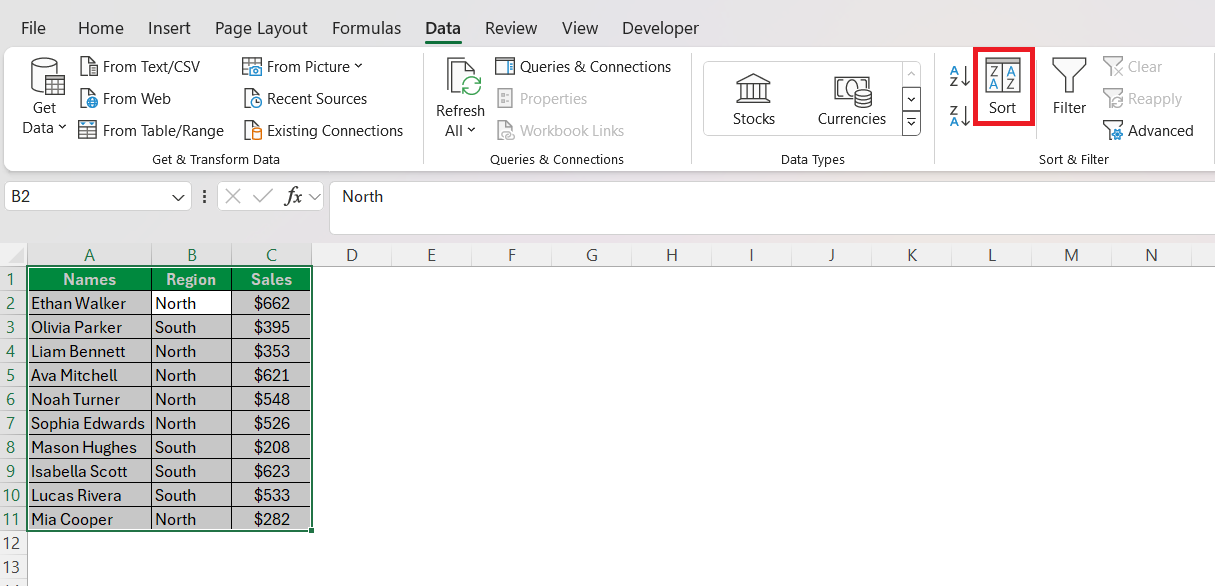Open Advanced filter options
1215x586 pixels.
1148,131
